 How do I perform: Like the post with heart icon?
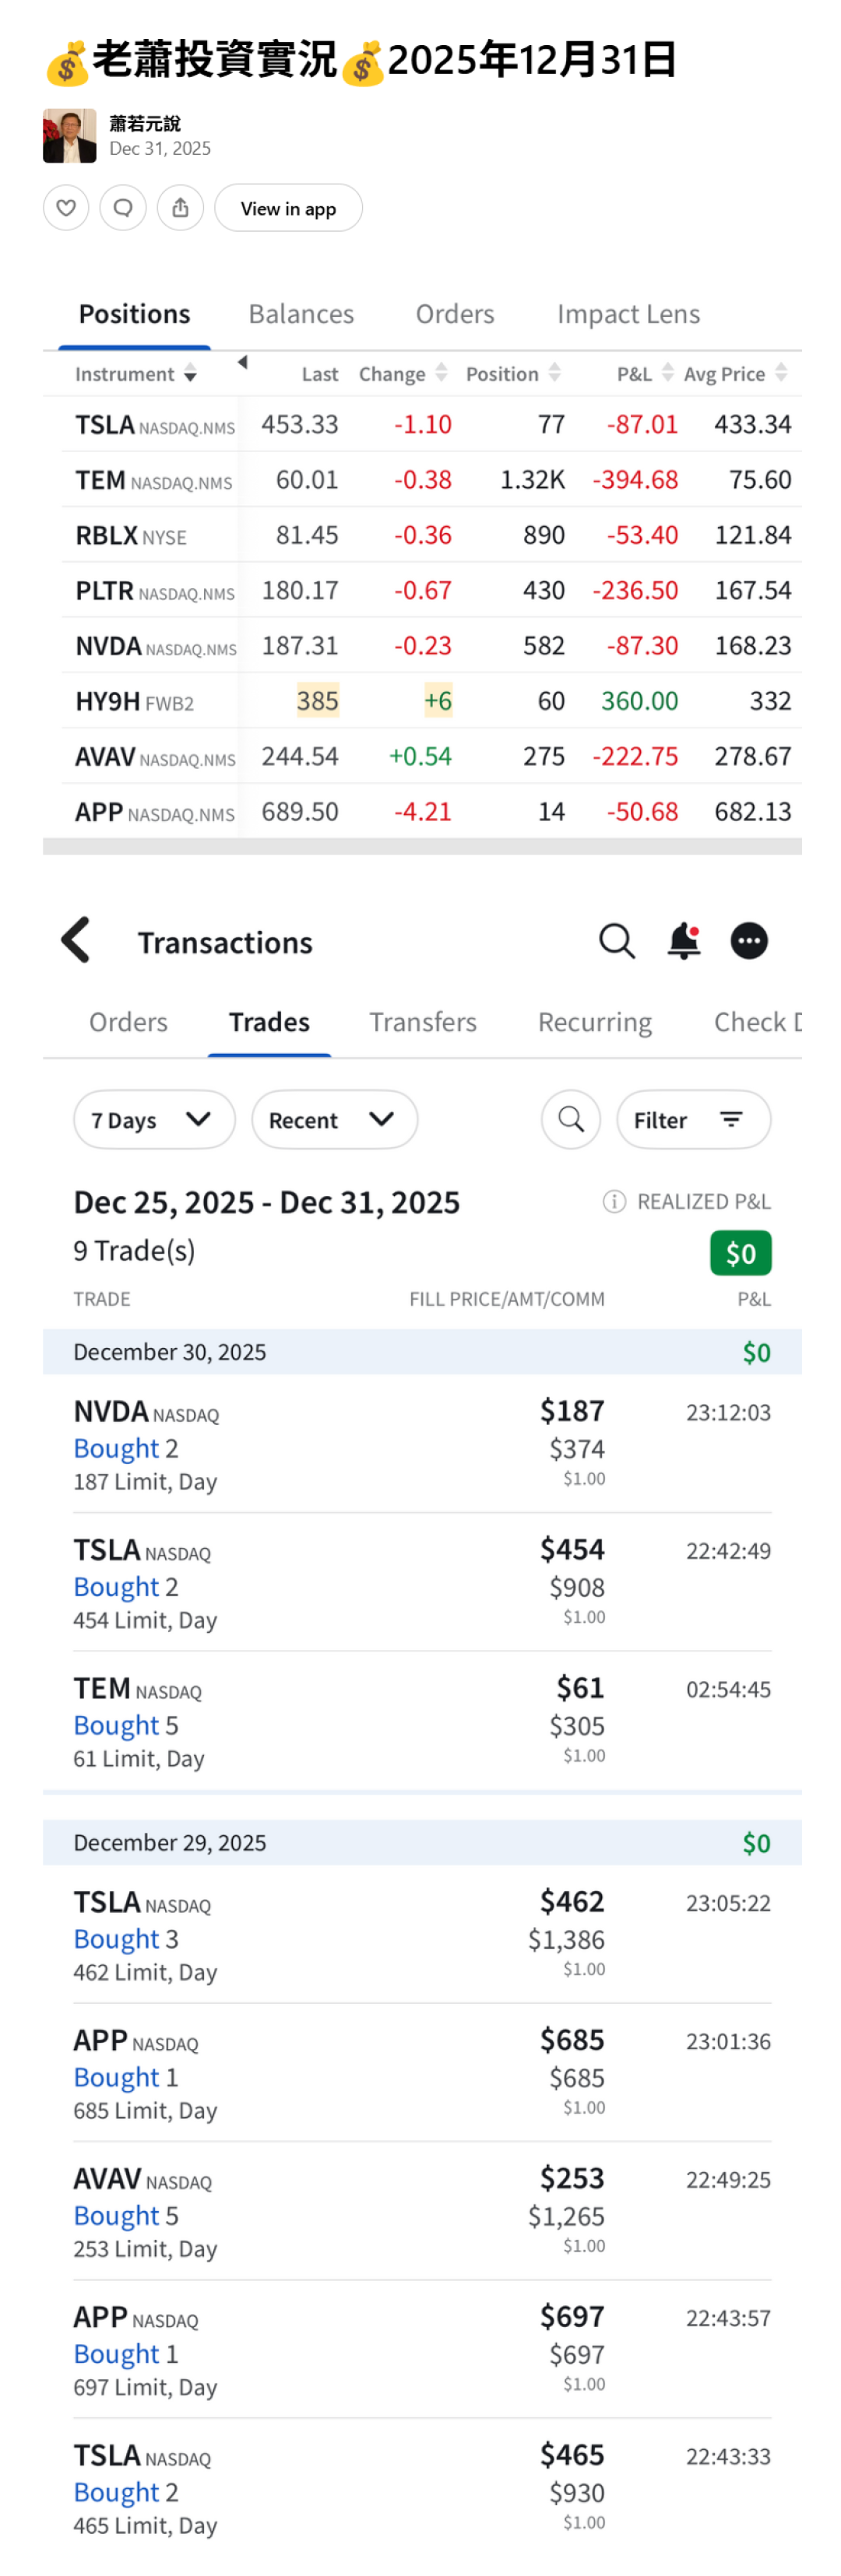[x=66, y=208]
